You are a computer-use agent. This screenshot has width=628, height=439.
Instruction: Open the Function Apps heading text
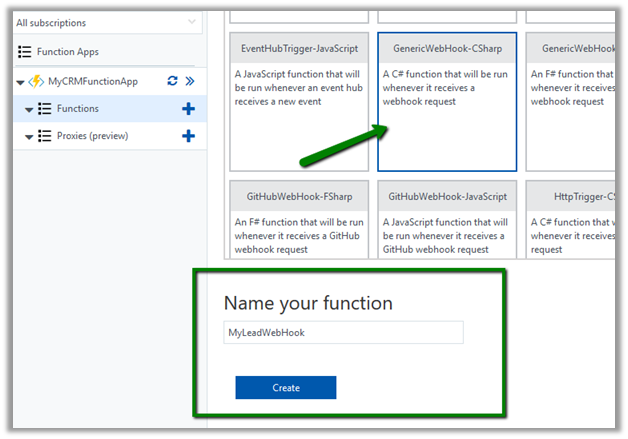click(68, 52)
